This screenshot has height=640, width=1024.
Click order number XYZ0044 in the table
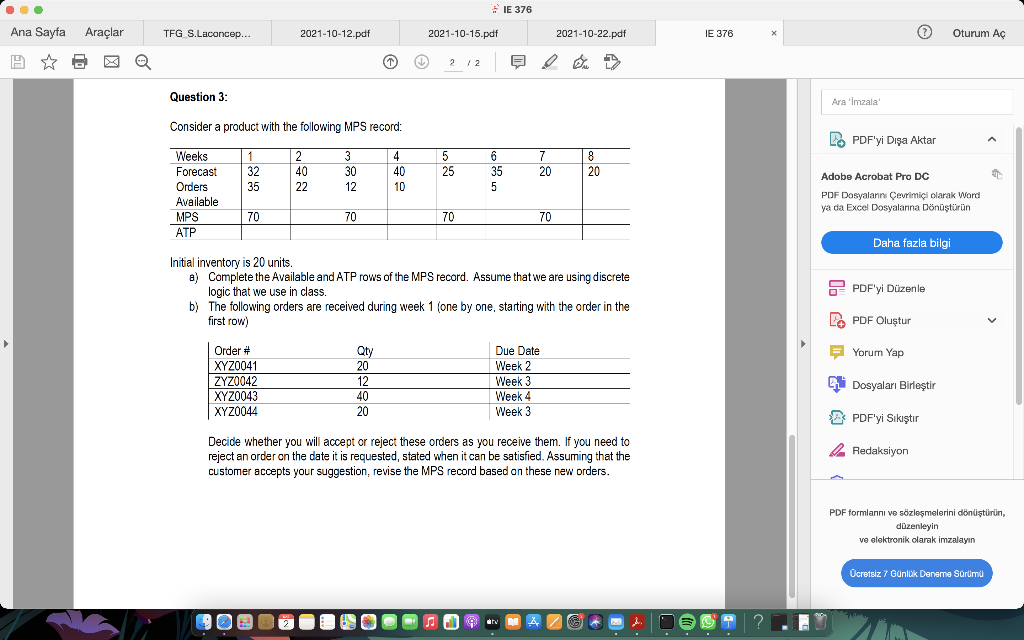[236, 411]
